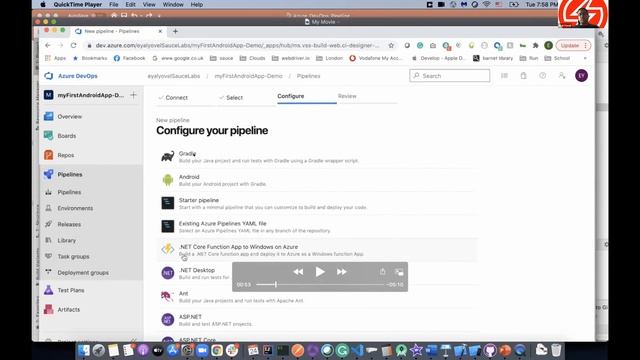Open the user settings icon
Image resolution: width=640 pixels, height=360 pixels.
(x=562, y=76)
